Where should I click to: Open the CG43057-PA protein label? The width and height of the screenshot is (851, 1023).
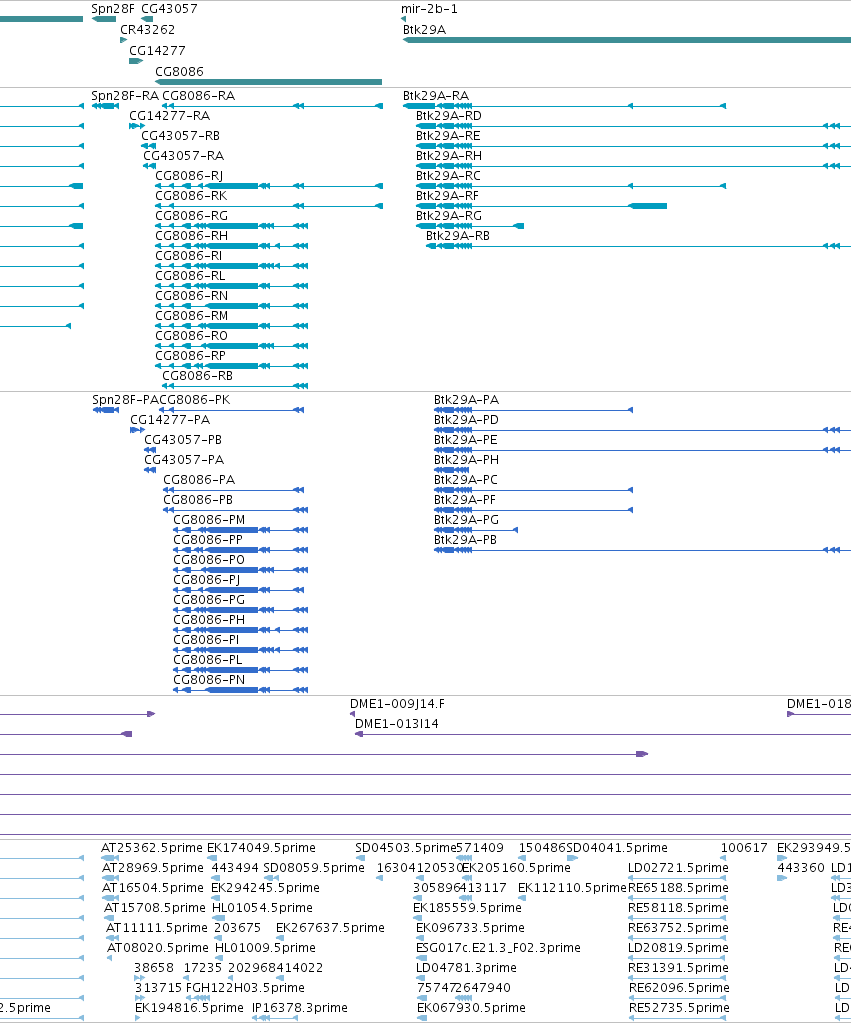184,459
